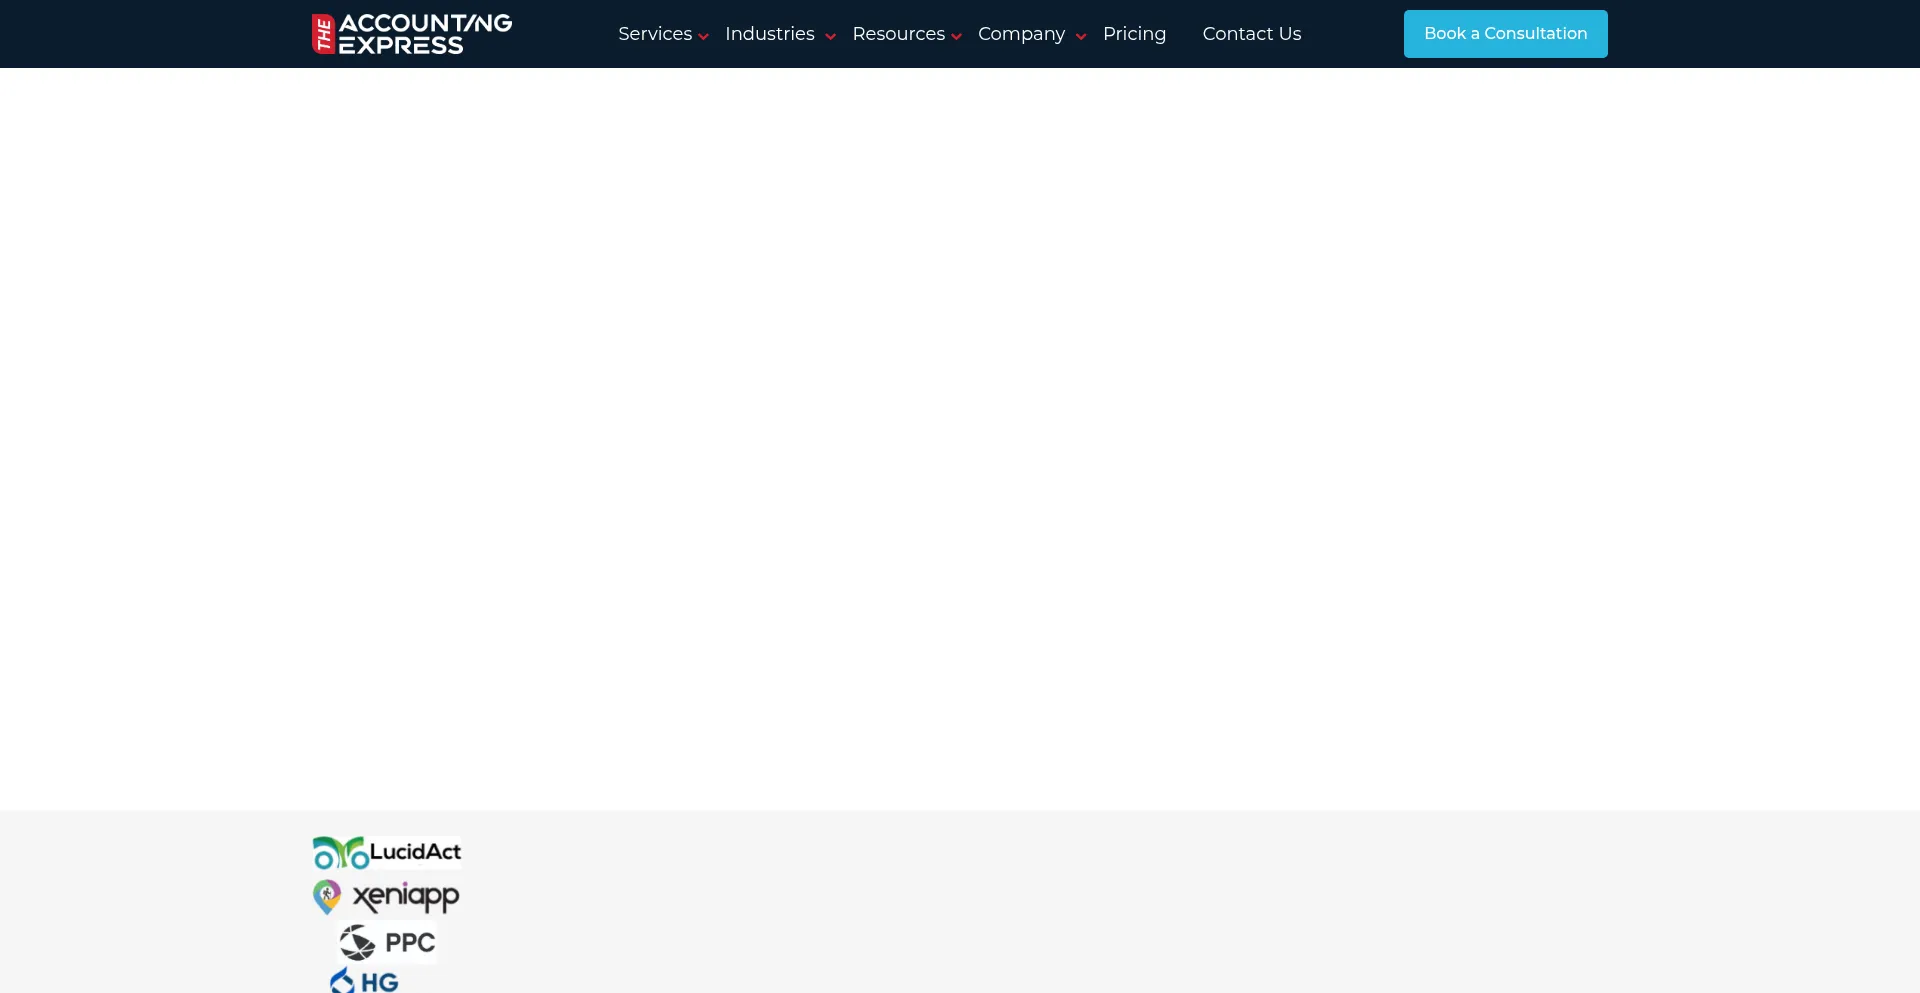Open the Services menu
1920x993 pixels.
(654, 34)
